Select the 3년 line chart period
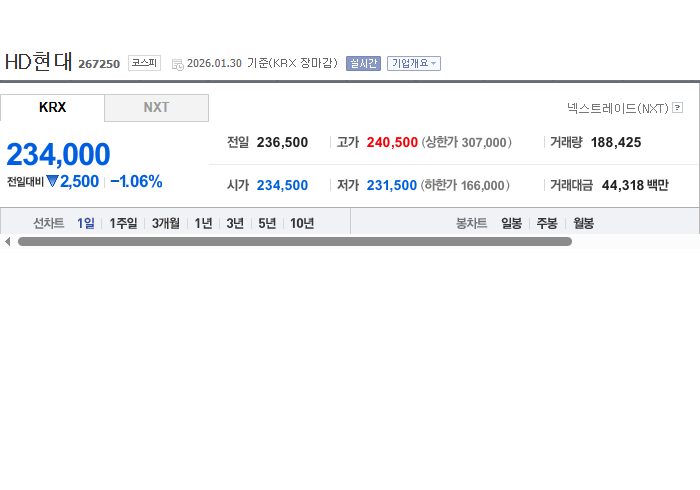Screen dimensions: 700x490 point(235,223)
